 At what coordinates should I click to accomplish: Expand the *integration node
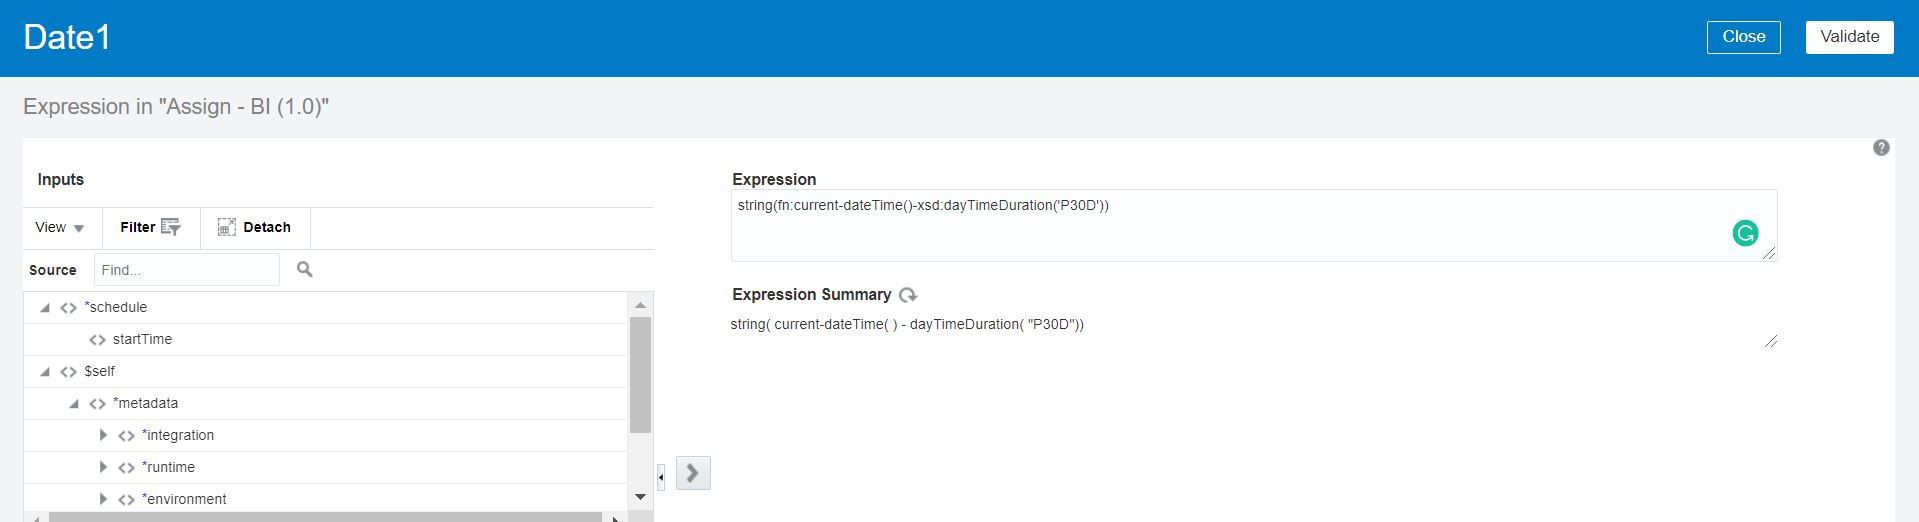103,435
